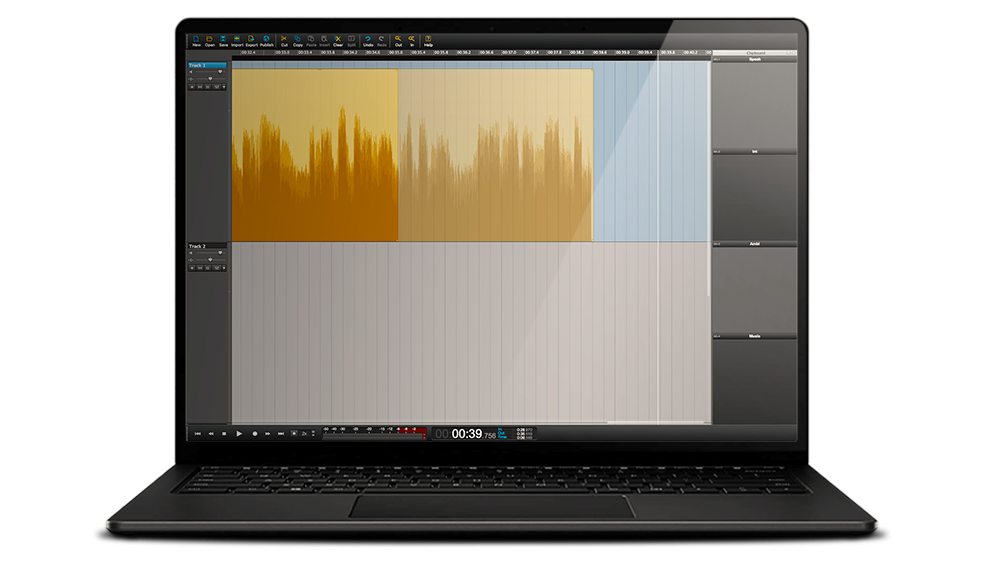Arm Track 1 for recording
984x576 pixels.
192,87
